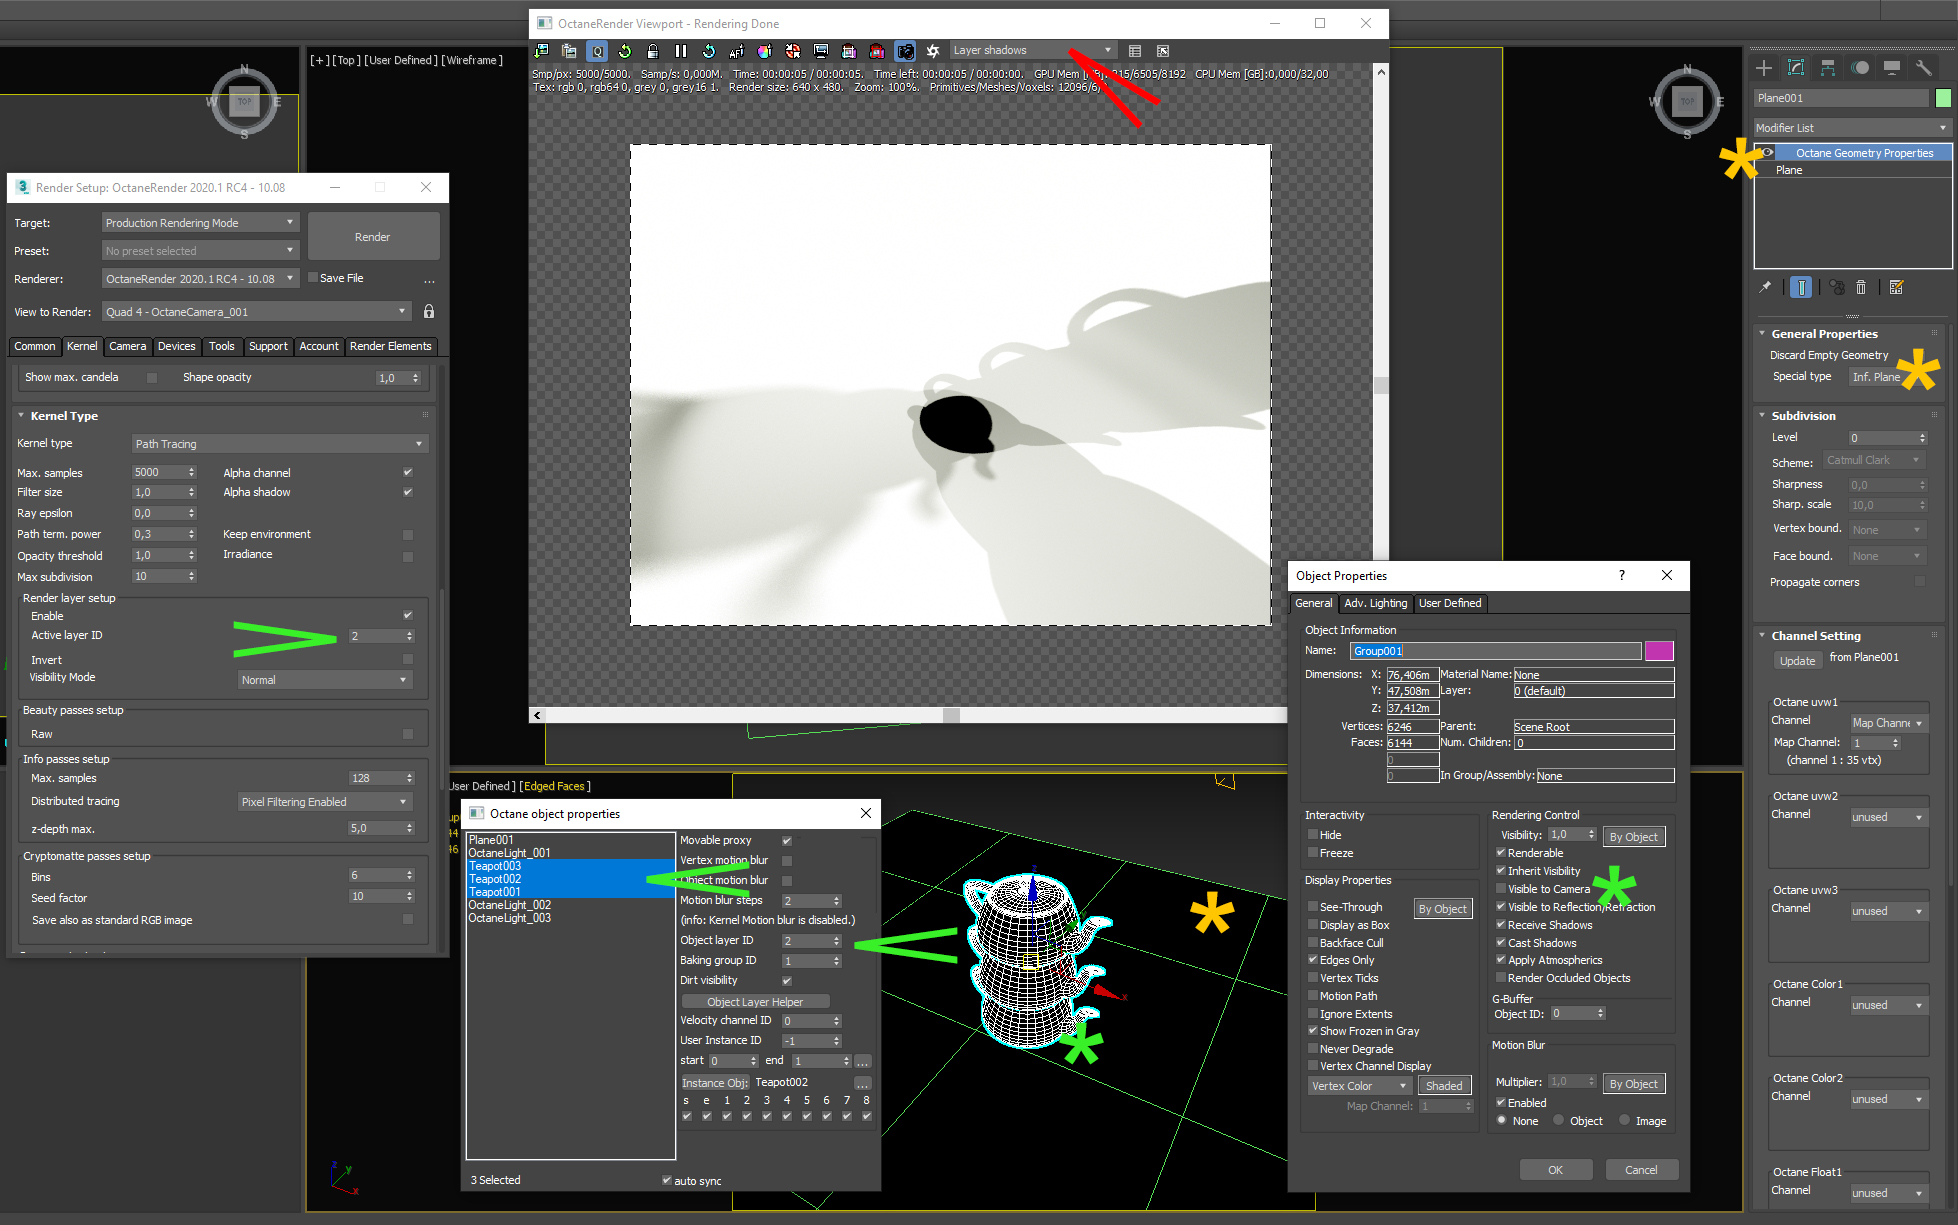Click the Object Layer Helper button

tap(755, 1002)
